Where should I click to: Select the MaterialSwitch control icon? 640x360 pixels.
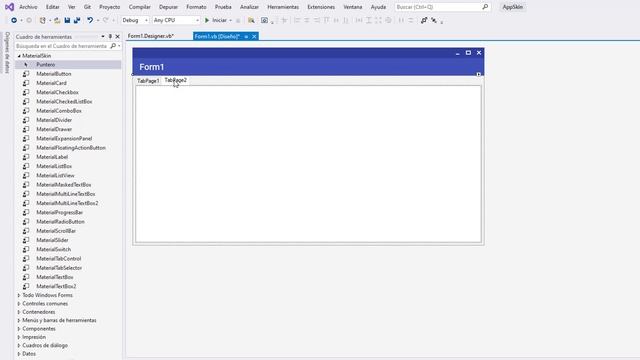tap(26, 249)
